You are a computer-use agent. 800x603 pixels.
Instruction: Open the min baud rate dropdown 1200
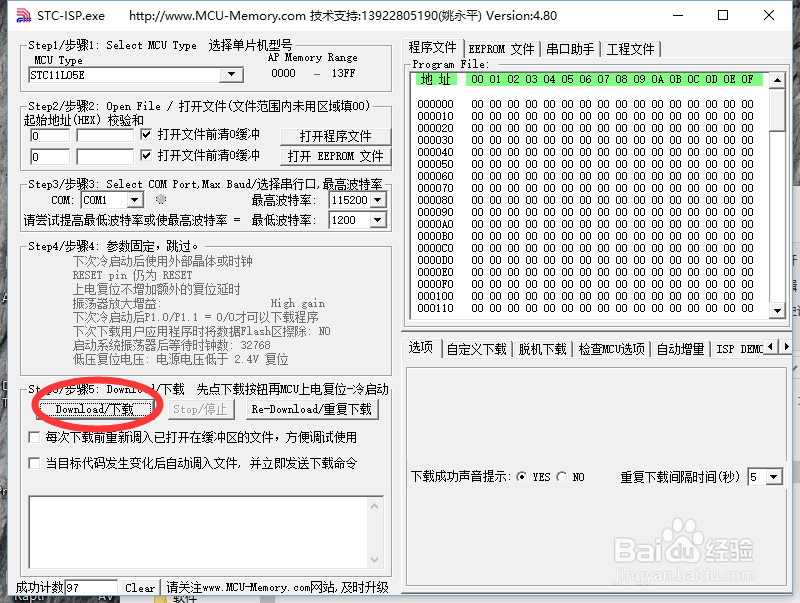378,220
